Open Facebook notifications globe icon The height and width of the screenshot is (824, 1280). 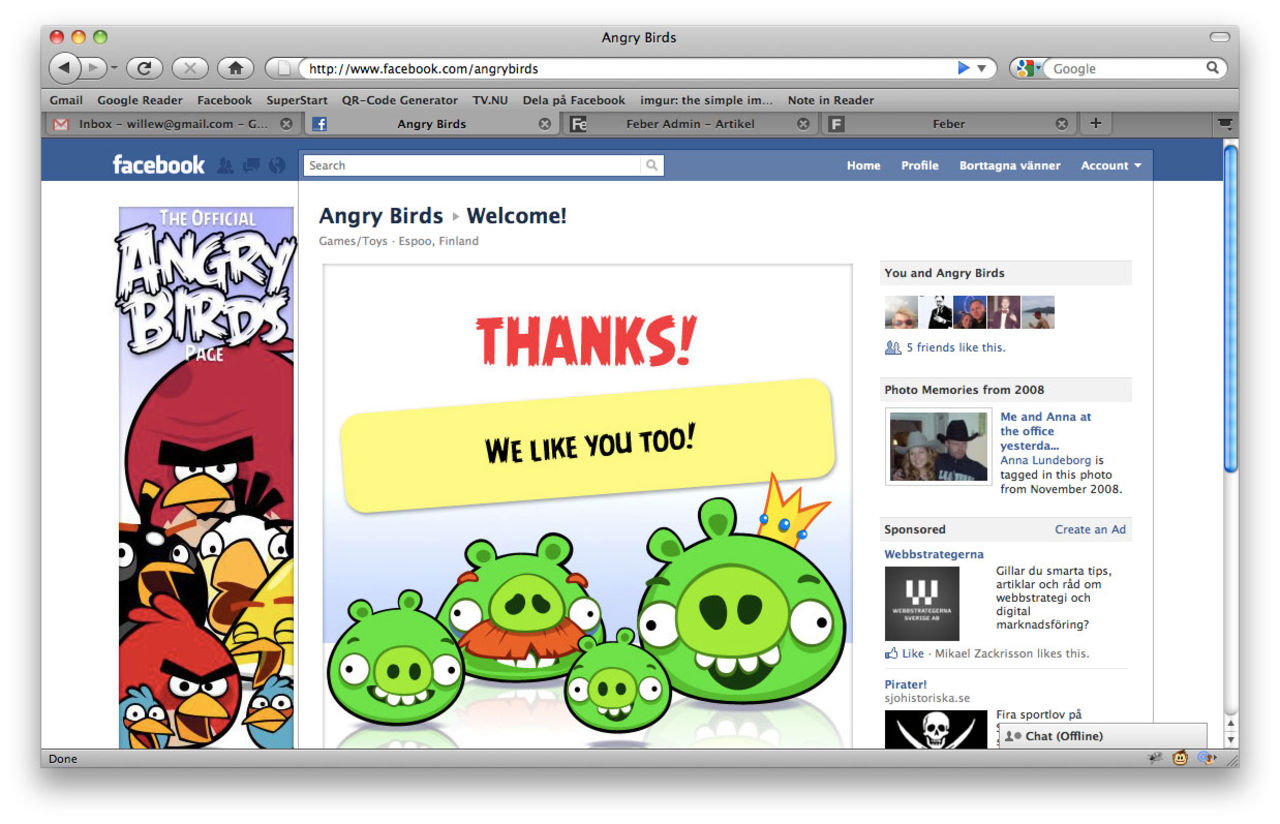tap(276, 165)
